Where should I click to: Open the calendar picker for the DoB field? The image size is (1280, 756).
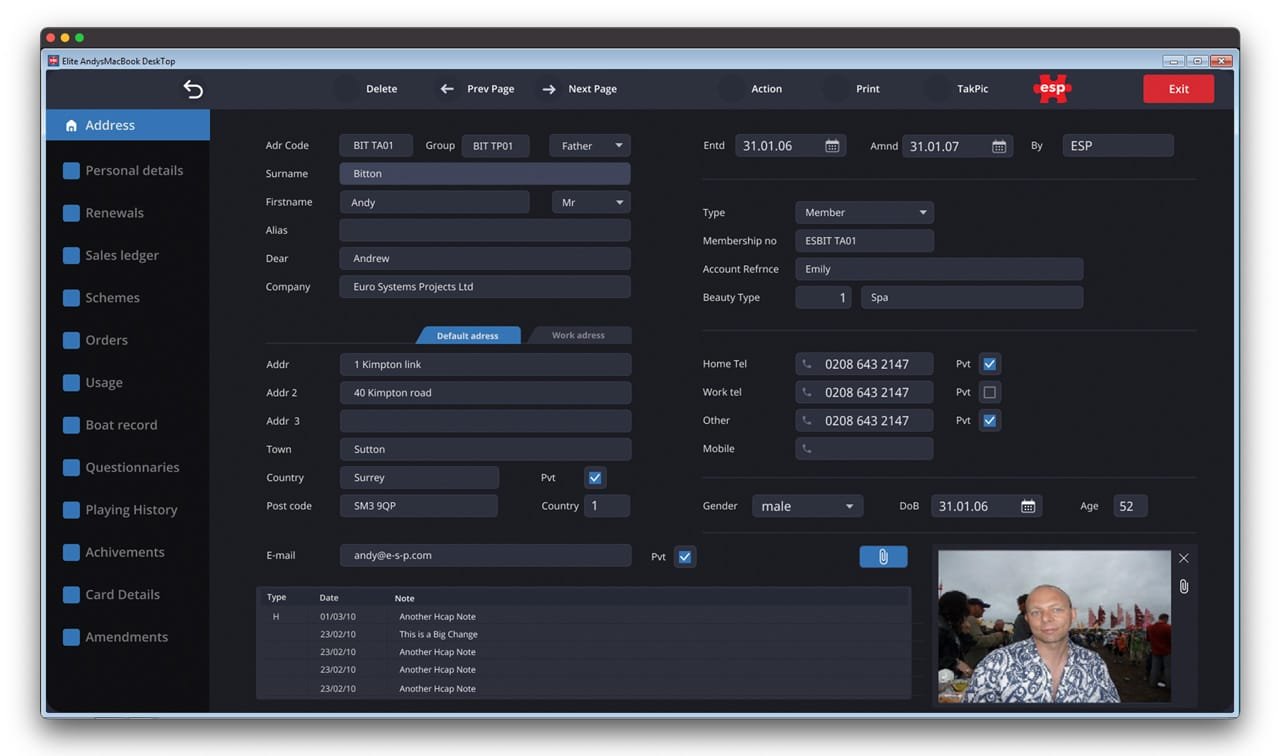coord(1028,505)
